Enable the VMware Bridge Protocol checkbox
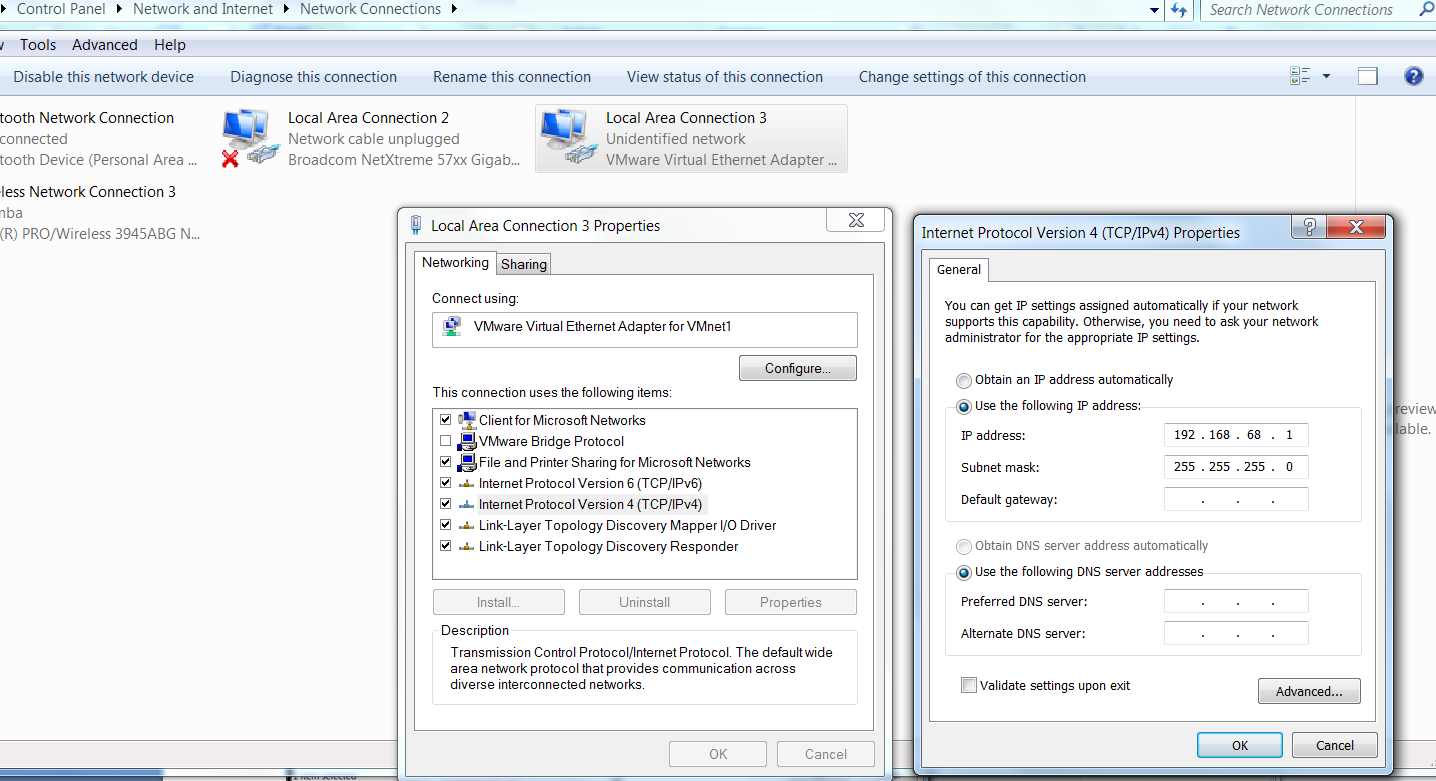The height and width of the screenshot is (781, 1436). coord(445,441)
